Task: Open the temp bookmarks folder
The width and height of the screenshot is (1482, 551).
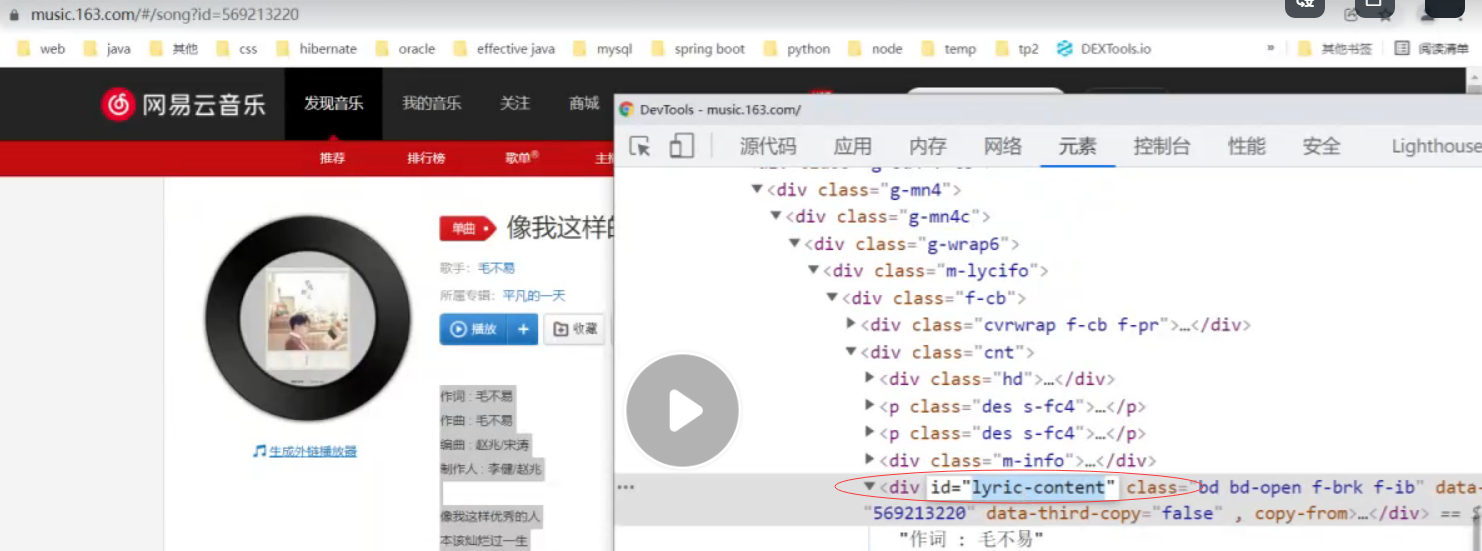Action: [948, 48]
